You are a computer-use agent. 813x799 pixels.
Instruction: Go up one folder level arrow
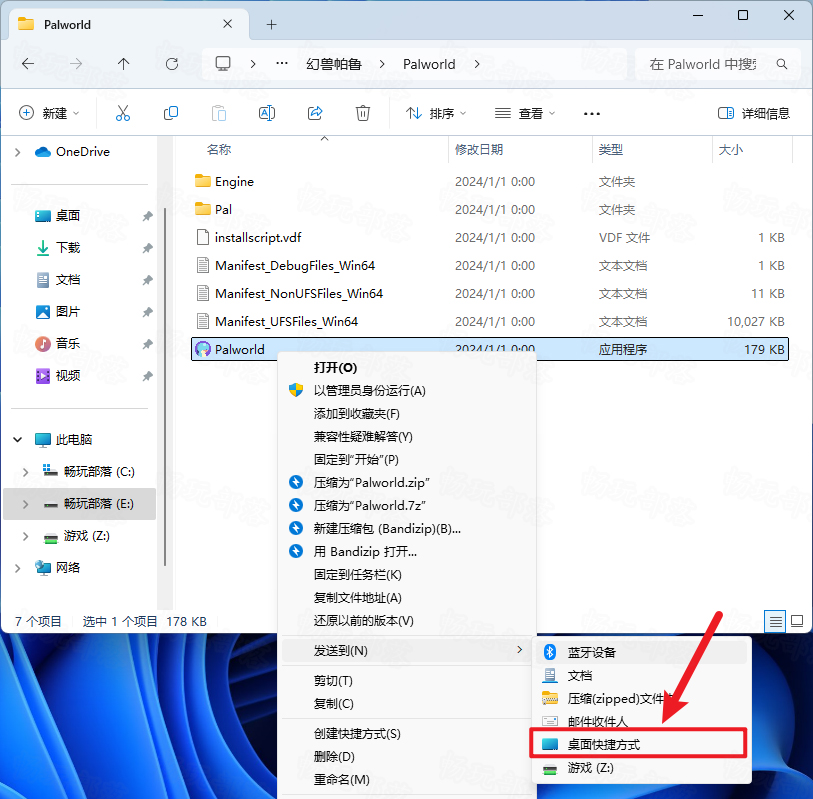coord(123,64)
